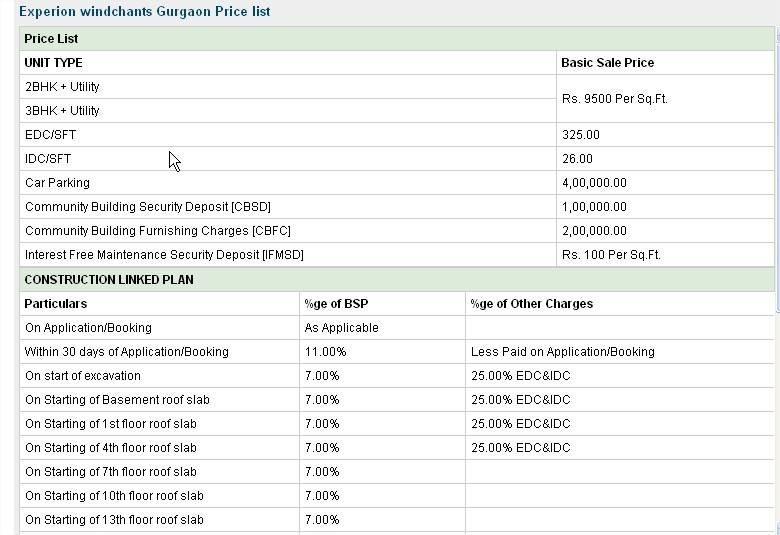Image resolution: width=780 pixels, height=535 pixels.
Task: Click the 'Rs. 9500 Per Sq.Ft.' value
Action: 615,99
